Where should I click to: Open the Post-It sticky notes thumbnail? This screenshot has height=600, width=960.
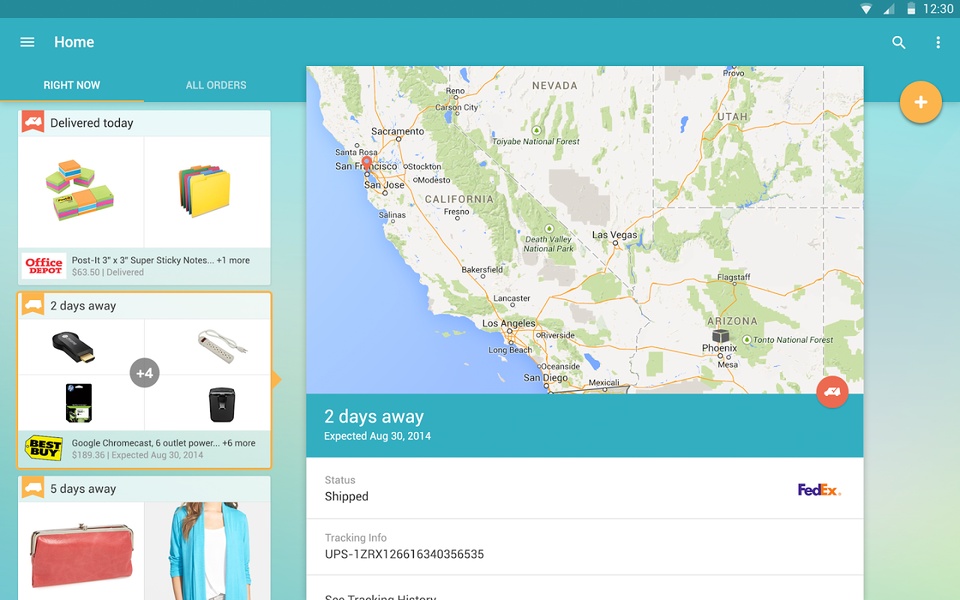(x=80, y=190)
